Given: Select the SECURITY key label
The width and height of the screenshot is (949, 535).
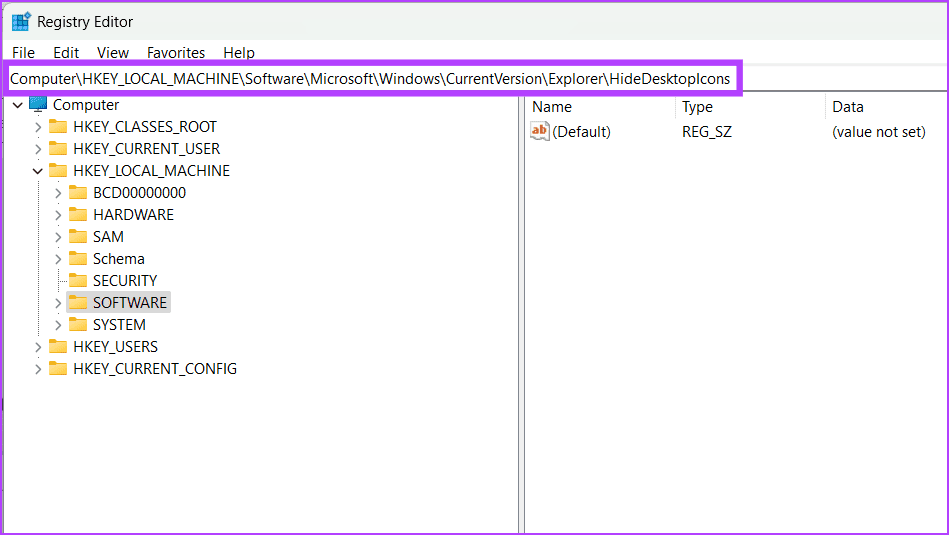Looking at the screenshot, I should tap(125, 280).
